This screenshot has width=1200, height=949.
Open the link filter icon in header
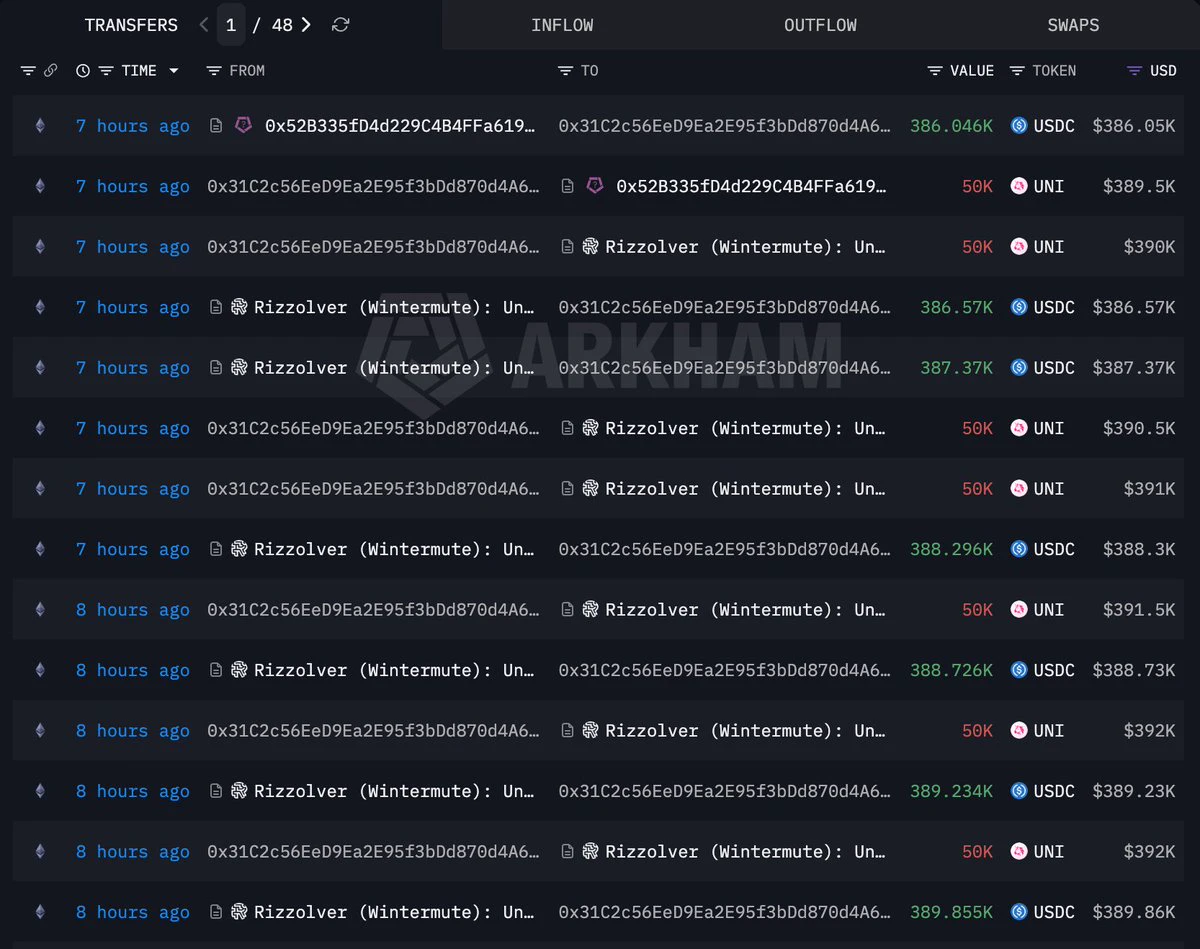pyautogui.click(x=51, y=71)
